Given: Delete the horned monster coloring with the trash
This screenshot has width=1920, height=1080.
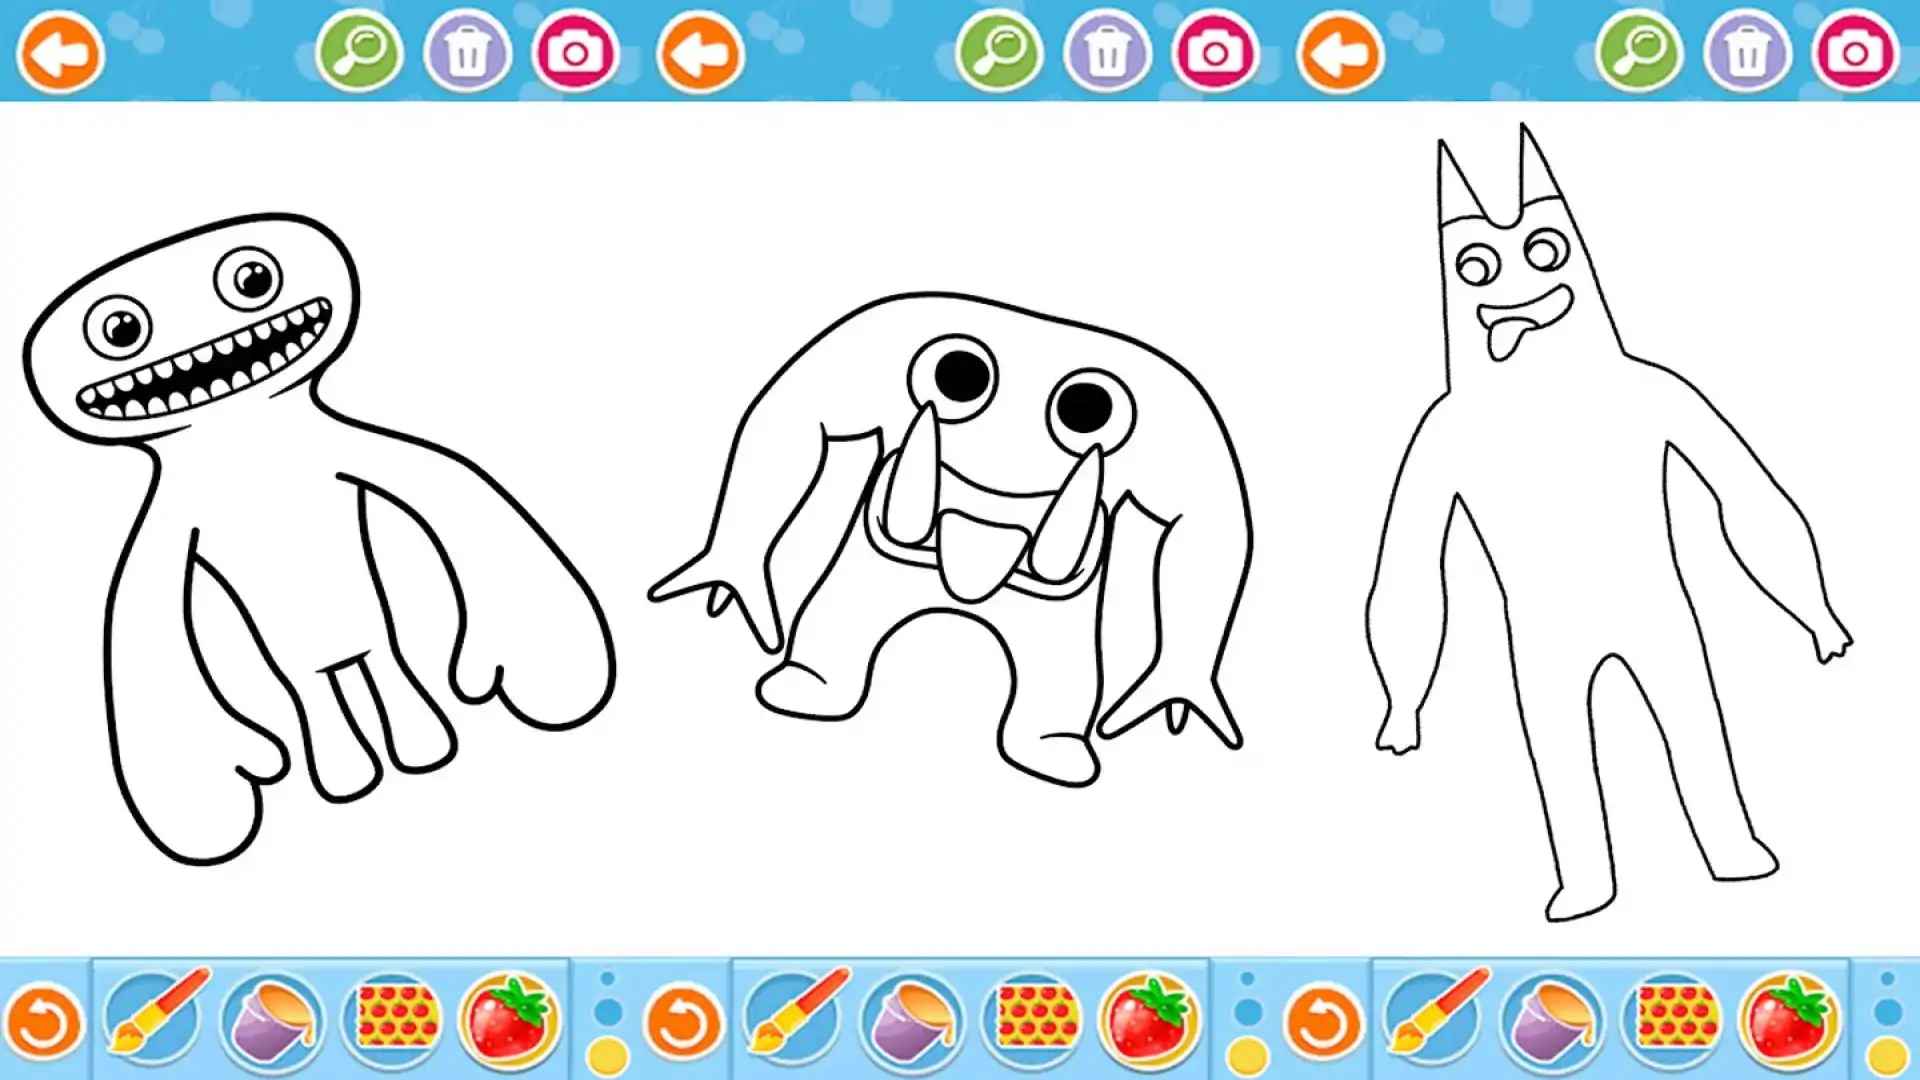Looking at the screenshot, I should tap(1747, 53).
